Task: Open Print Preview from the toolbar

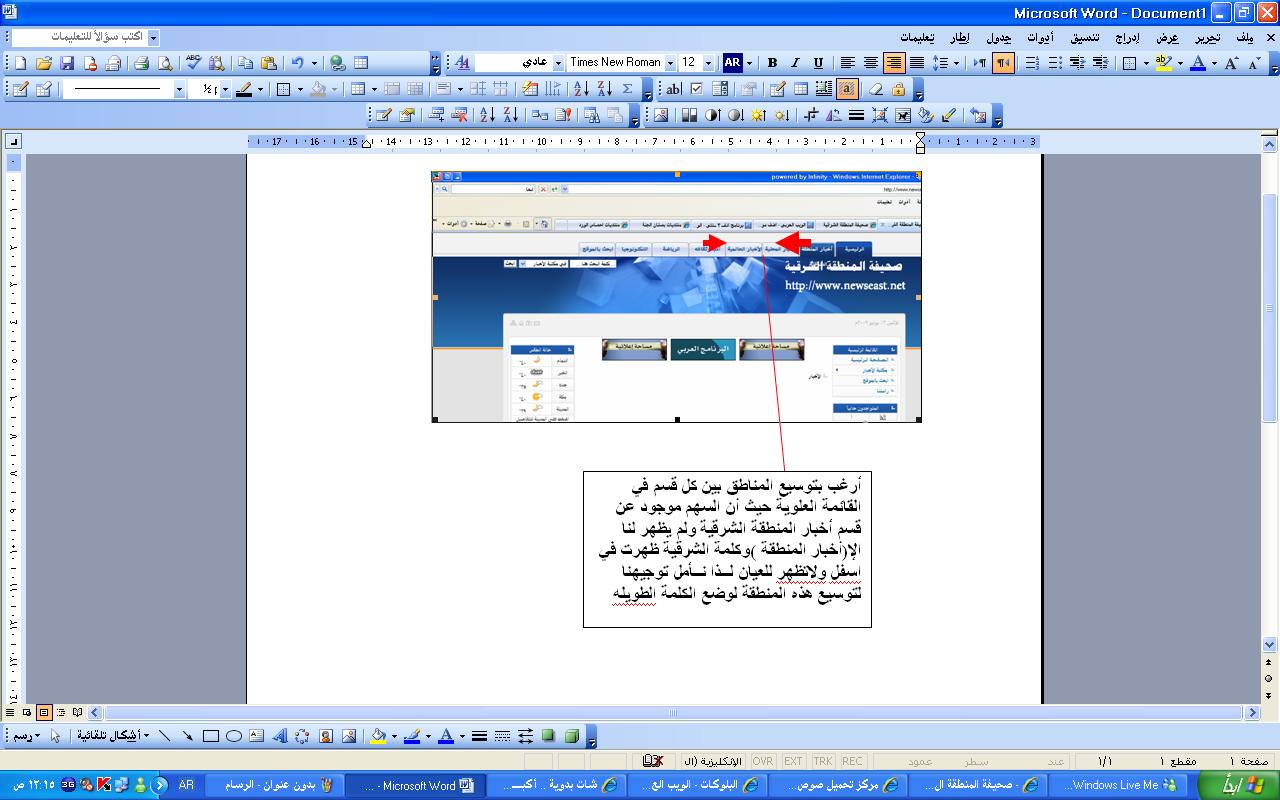Action: 165,63
